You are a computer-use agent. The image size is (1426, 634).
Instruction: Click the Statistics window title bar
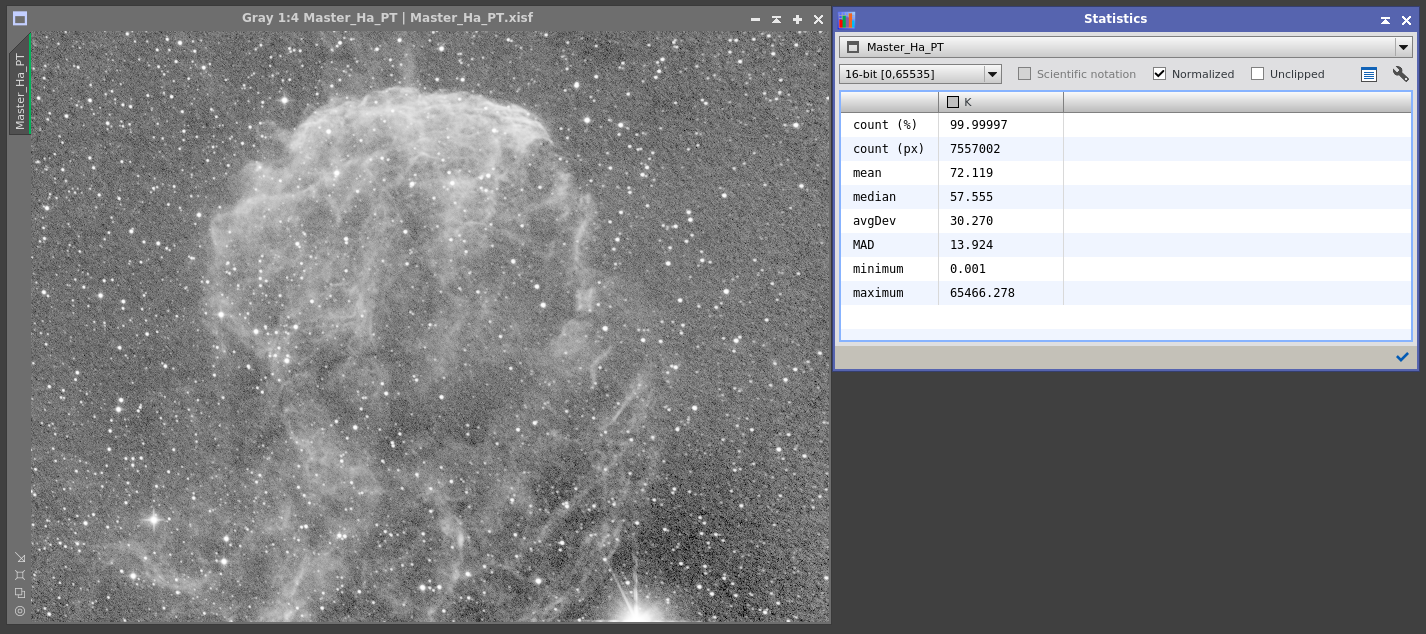pos(1115,19)
